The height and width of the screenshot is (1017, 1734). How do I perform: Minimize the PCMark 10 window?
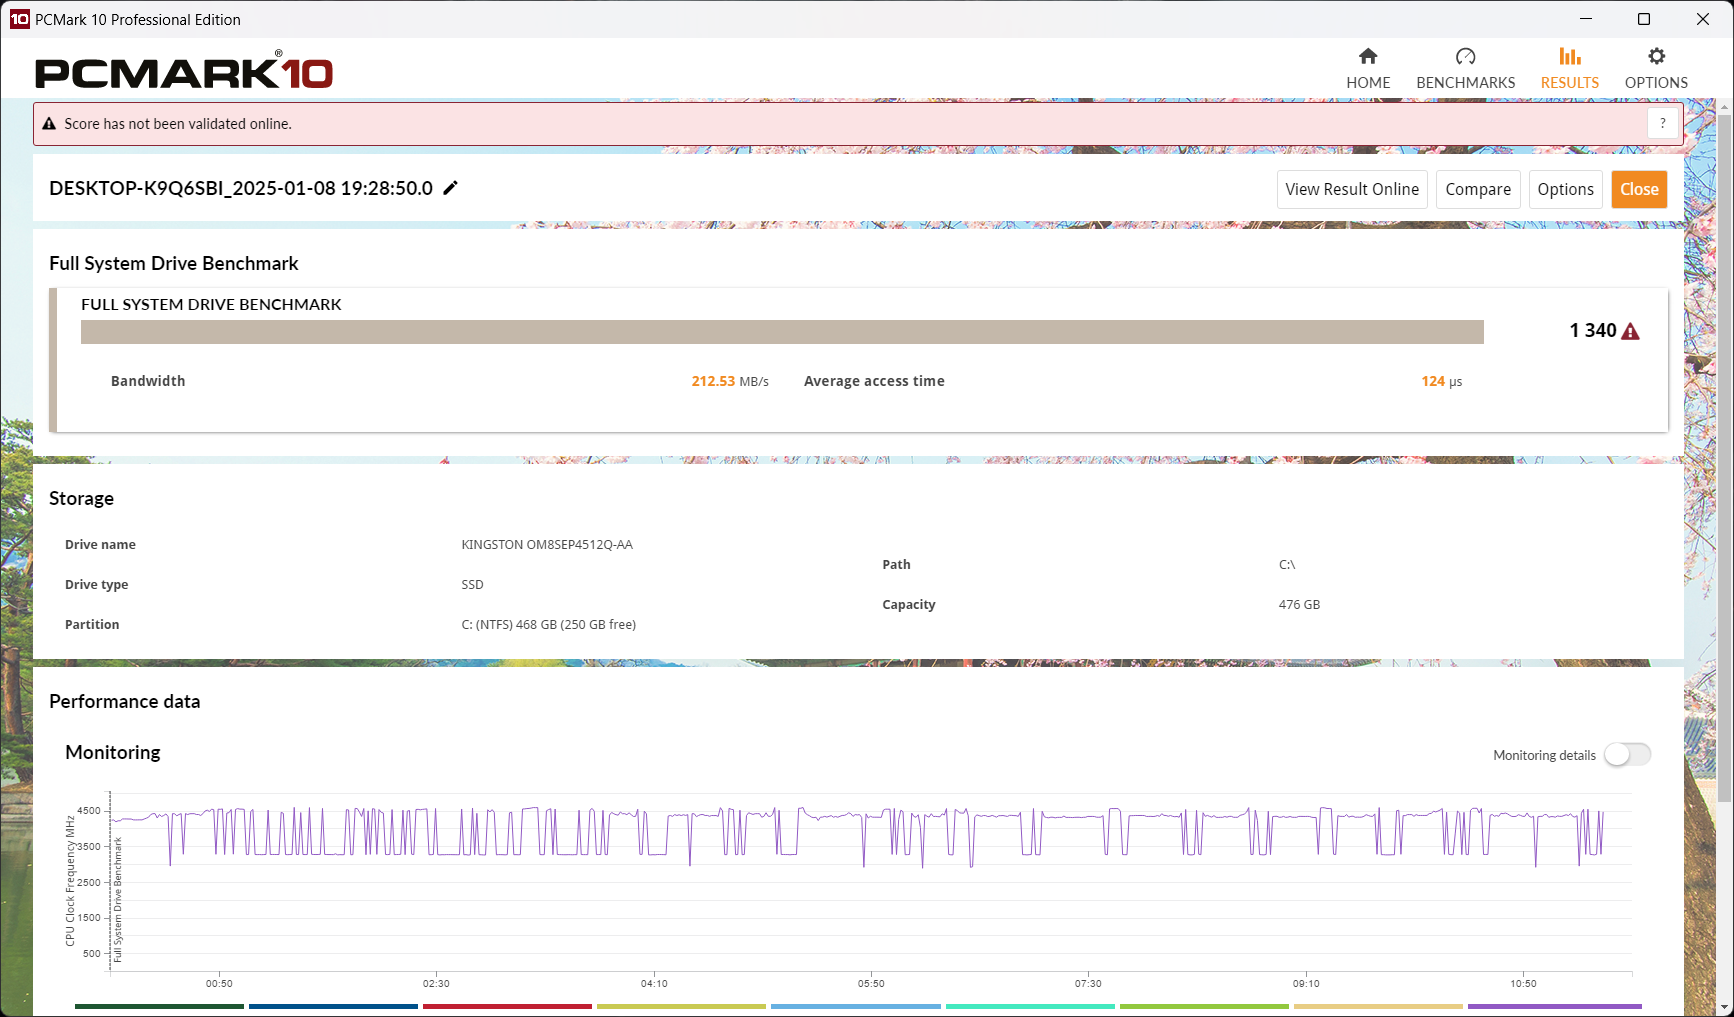coord(1585,19)
